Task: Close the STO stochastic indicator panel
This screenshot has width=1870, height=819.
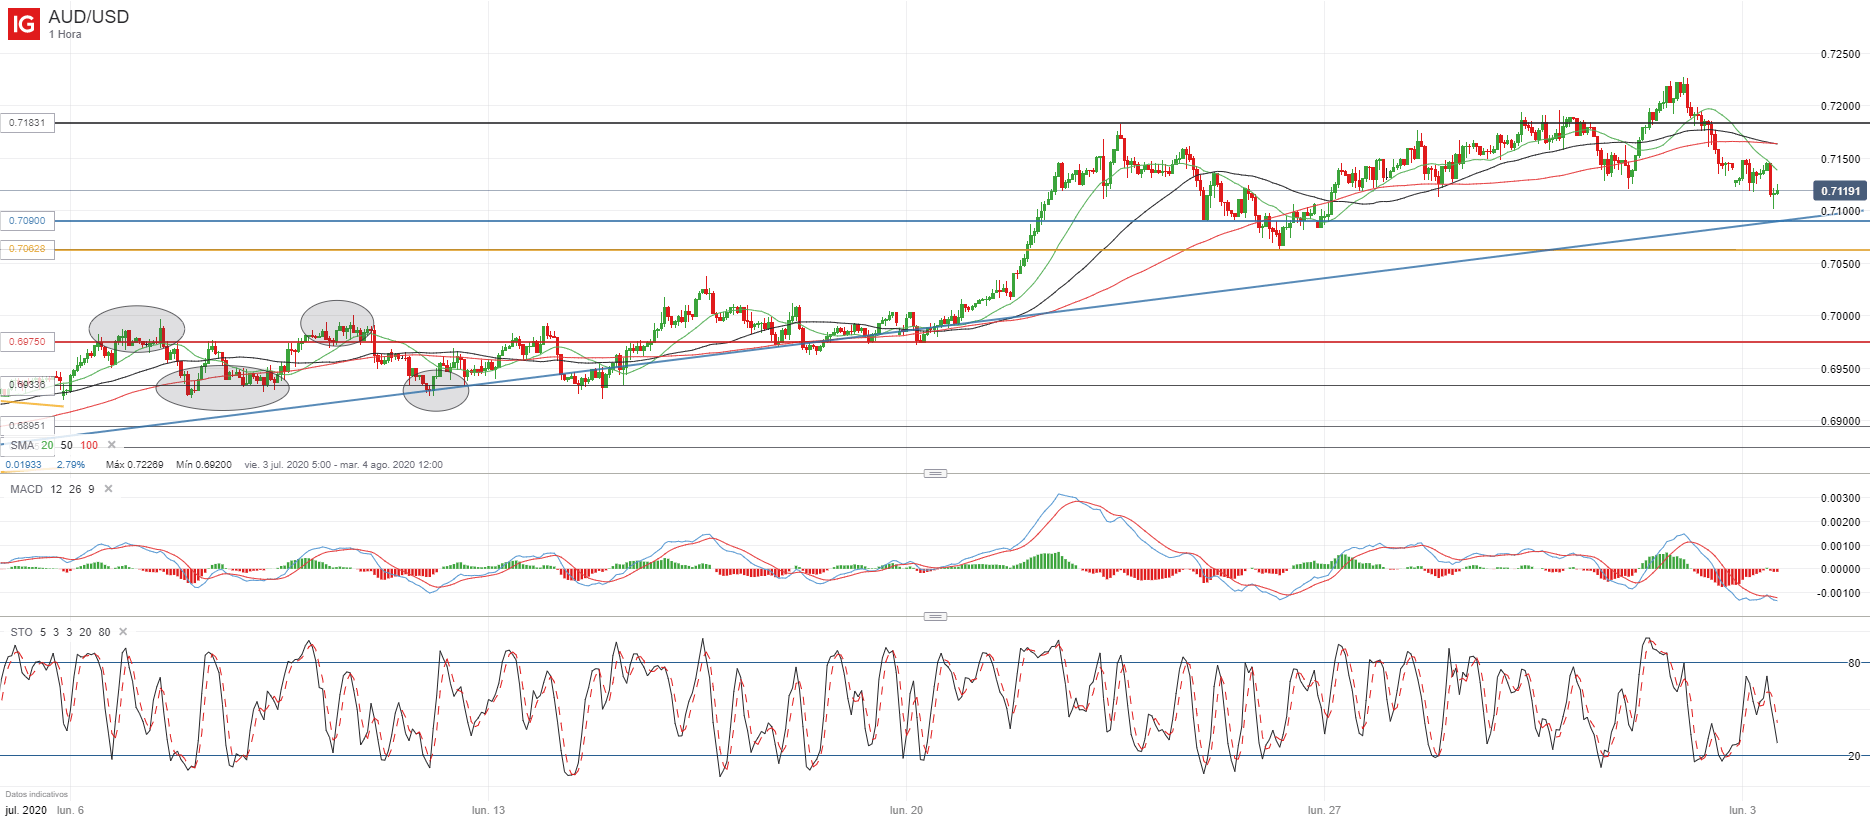Action: (x=124, y=632)
